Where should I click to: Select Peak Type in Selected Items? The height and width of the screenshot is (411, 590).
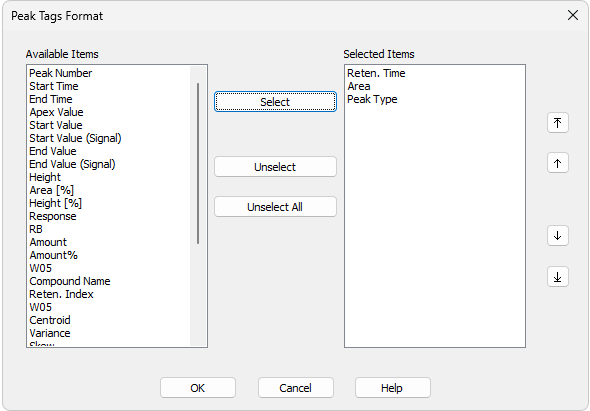click(372, 99)
